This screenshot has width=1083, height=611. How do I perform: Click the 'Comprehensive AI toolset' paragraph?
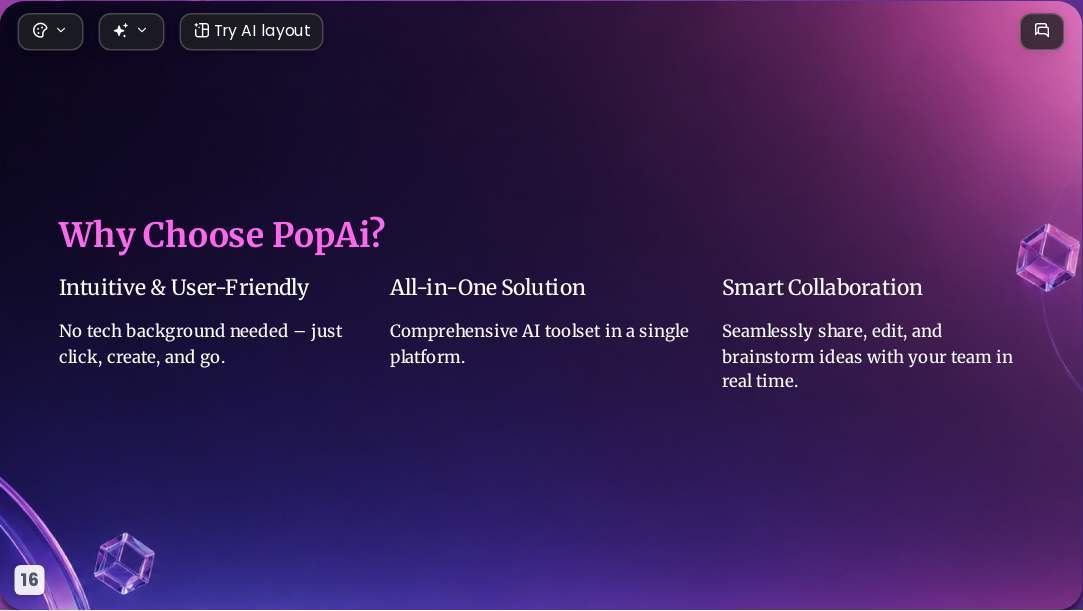click(x=539, y=344)
